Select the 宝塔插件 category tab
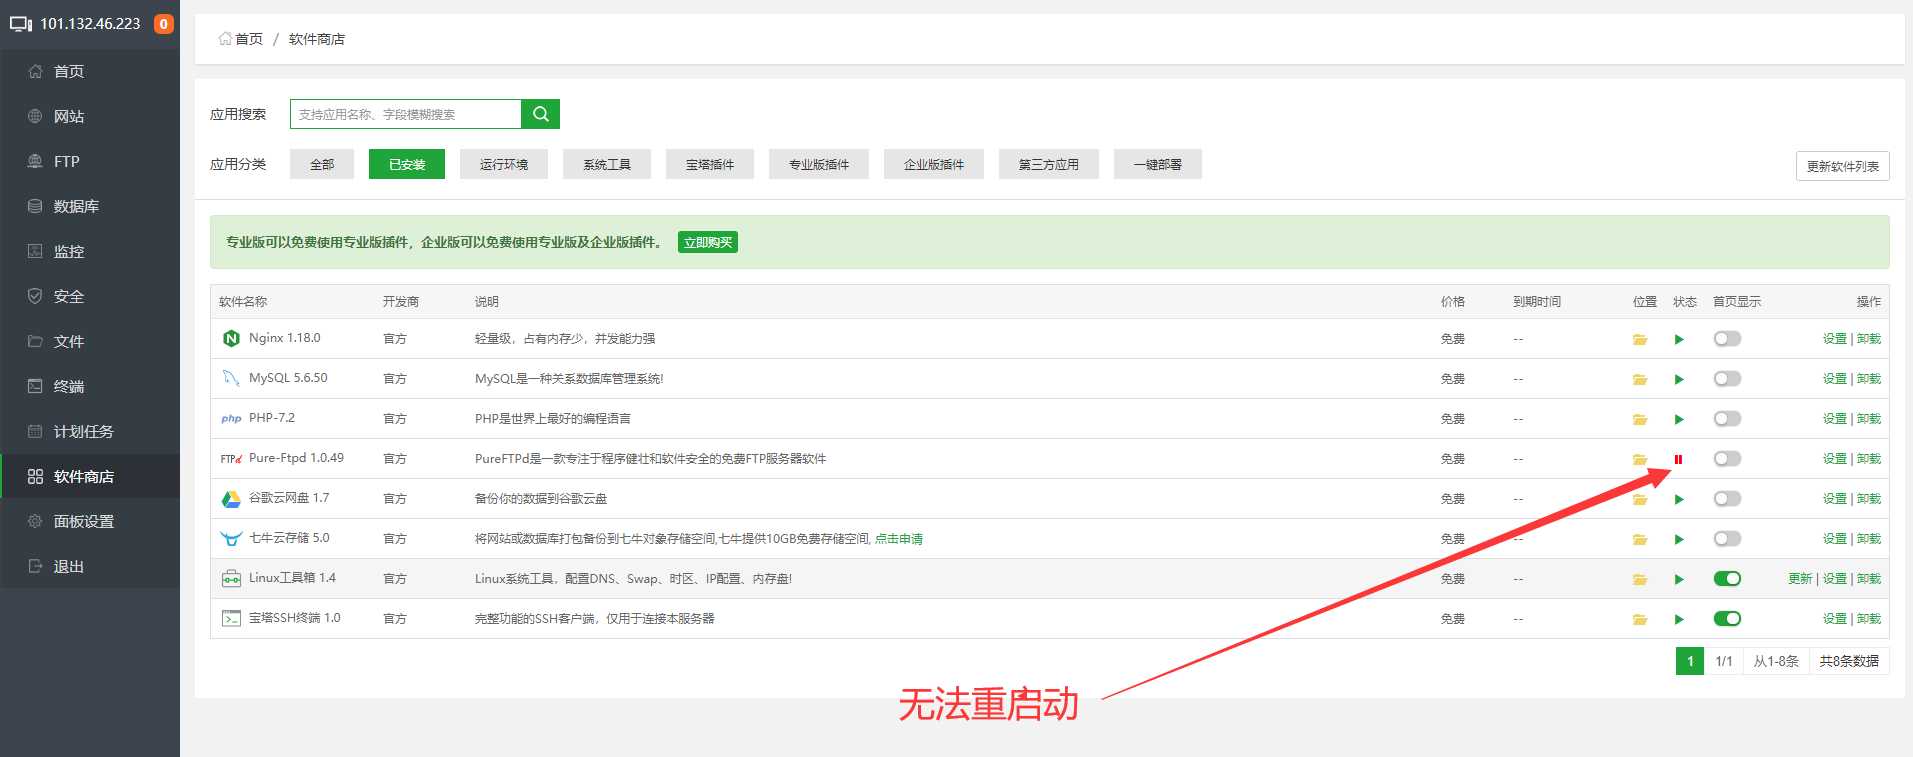1913x757 pixels. (710, 164)
